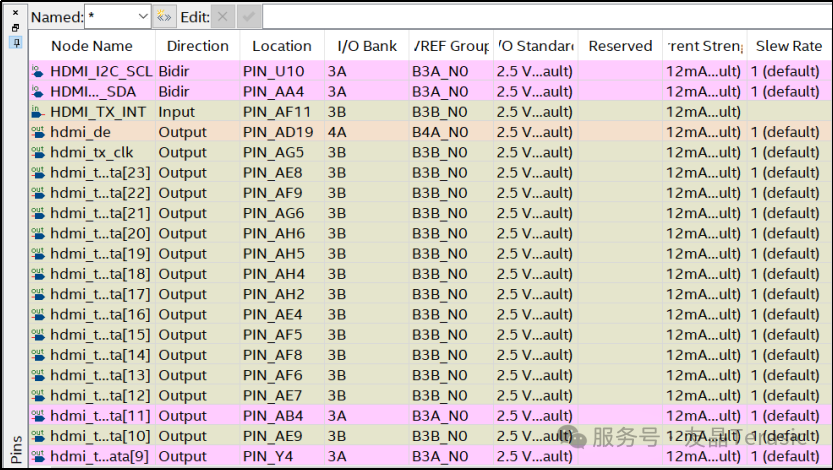This screenshot has height=470, width=833.
Task: Click output icon of hdmi_t...ta[20]
Action: 38,233
